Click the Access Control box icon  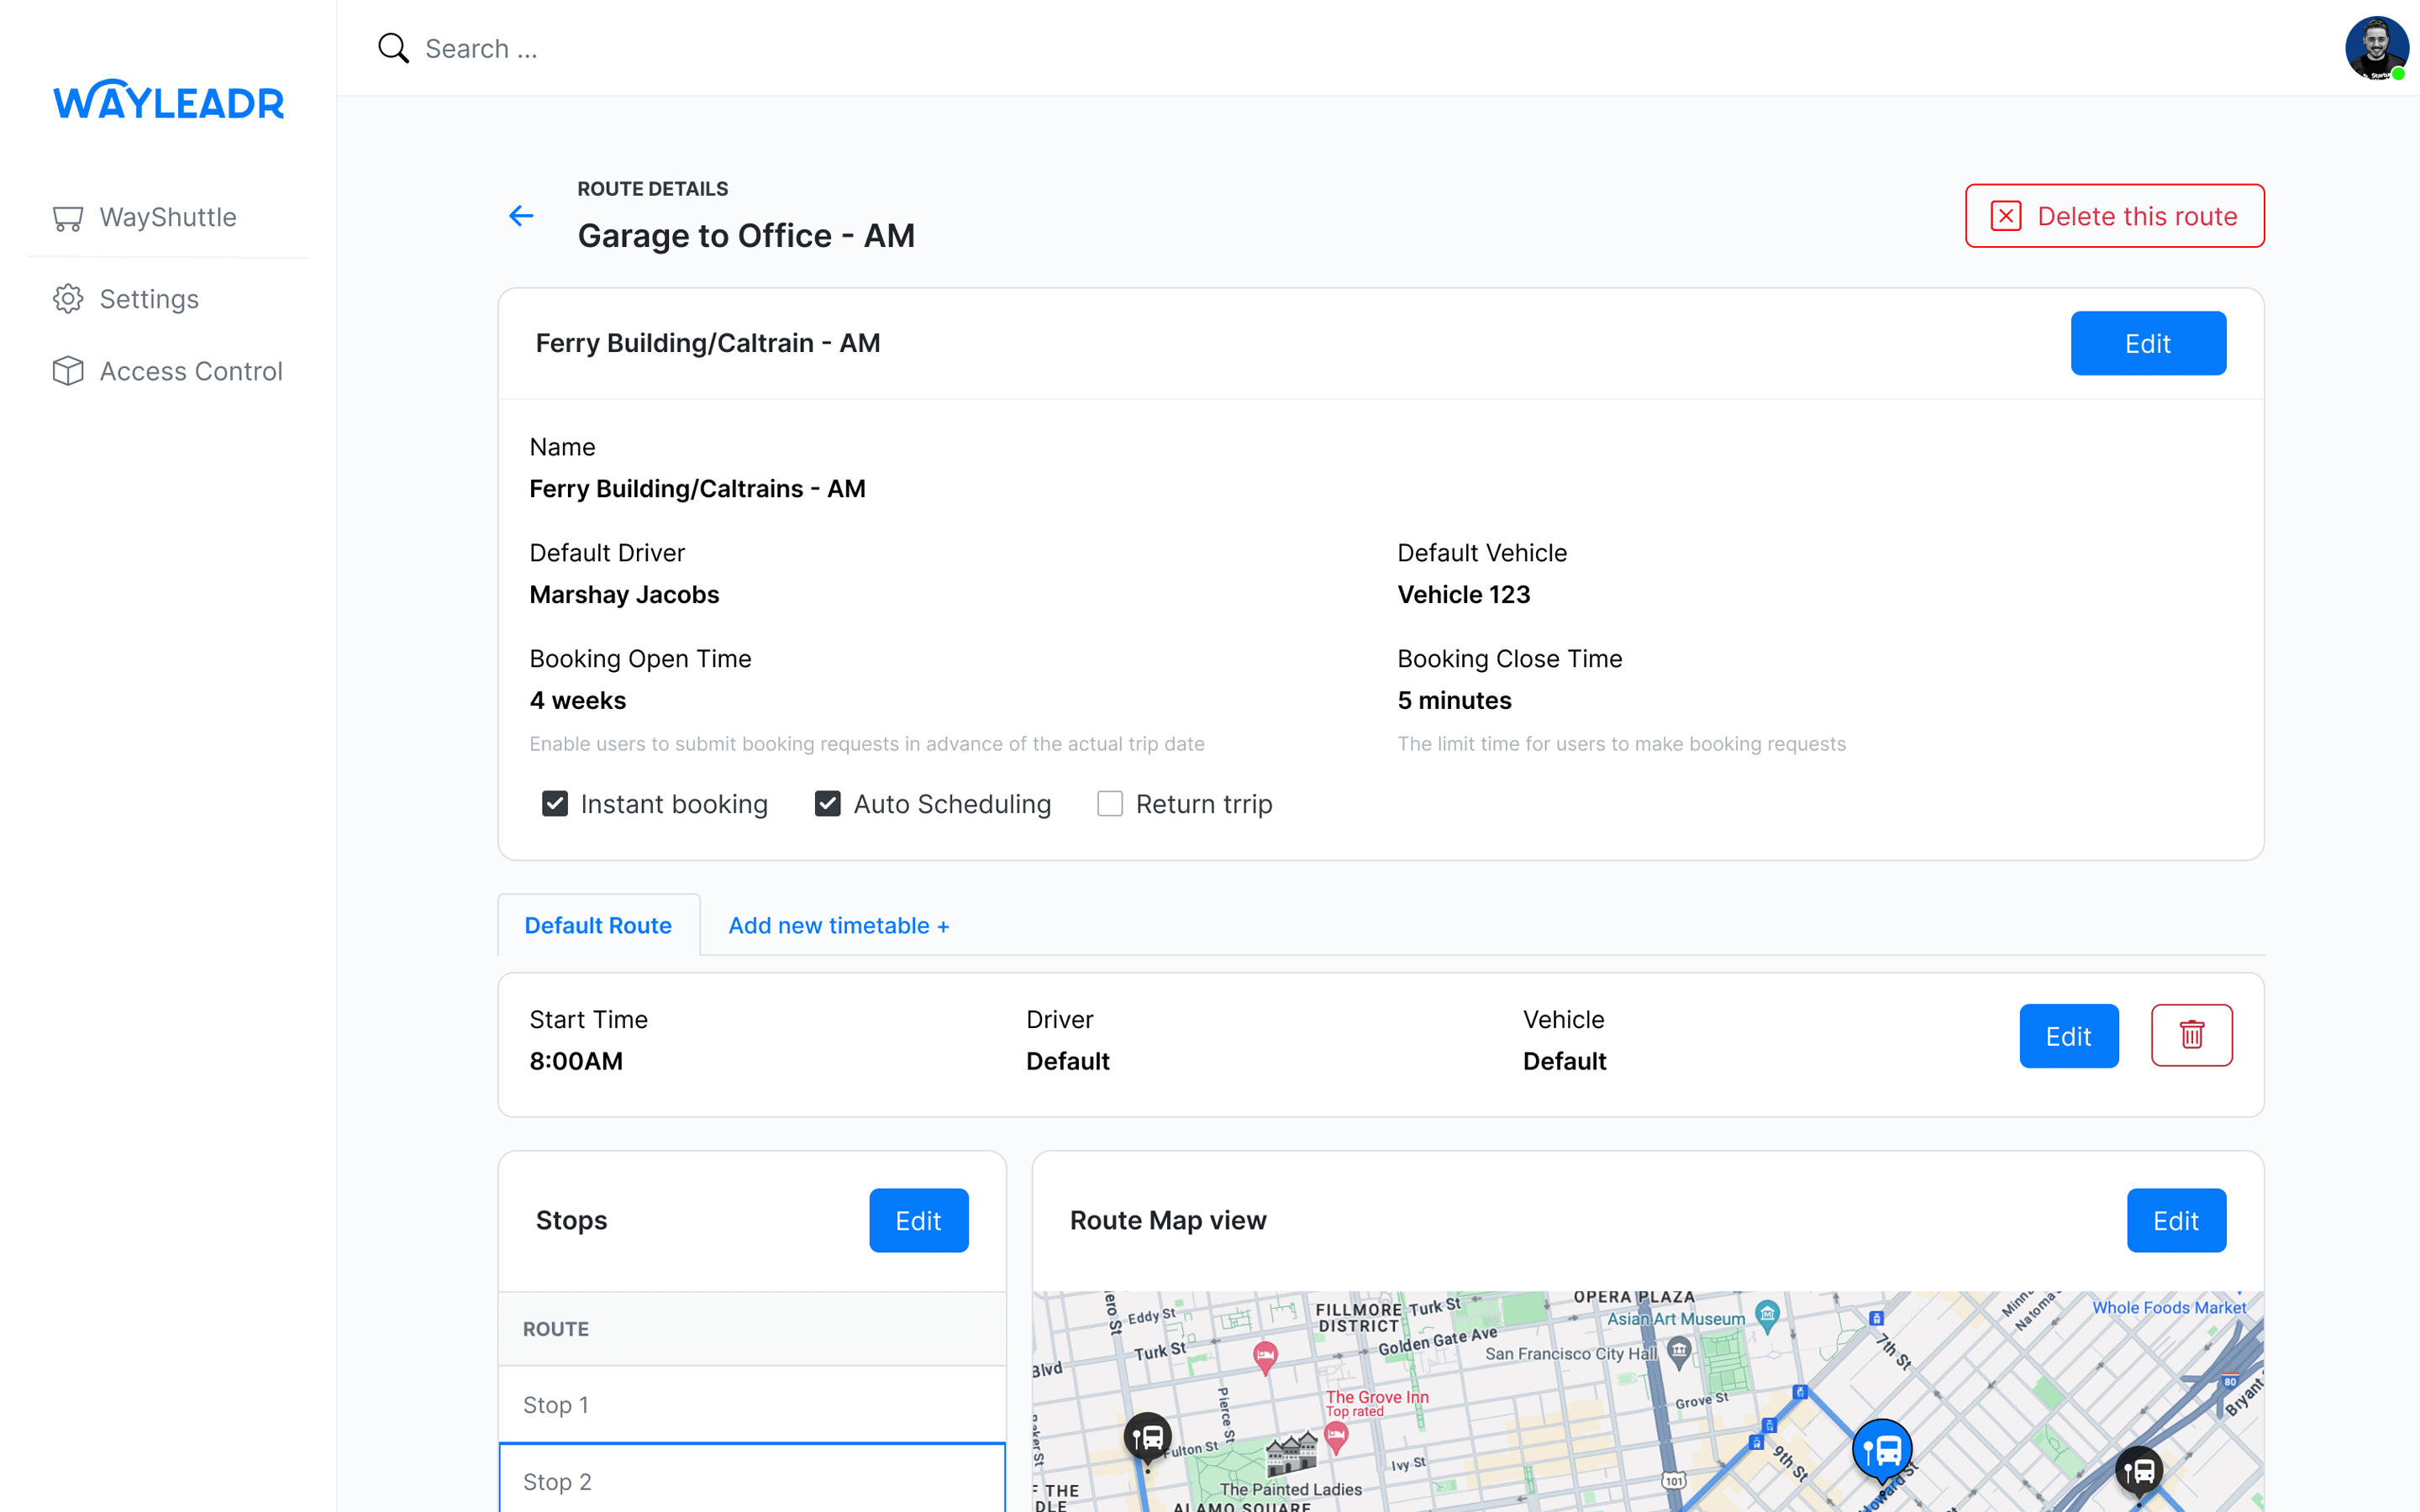(68, 370)
